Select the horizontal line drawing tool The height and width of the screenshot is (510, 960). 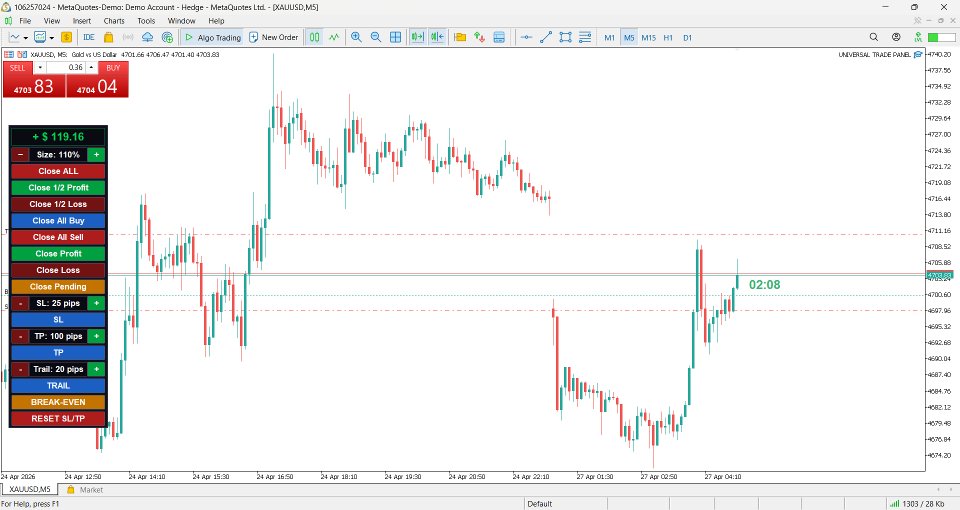pyautogui.click(x=526, y=37)
